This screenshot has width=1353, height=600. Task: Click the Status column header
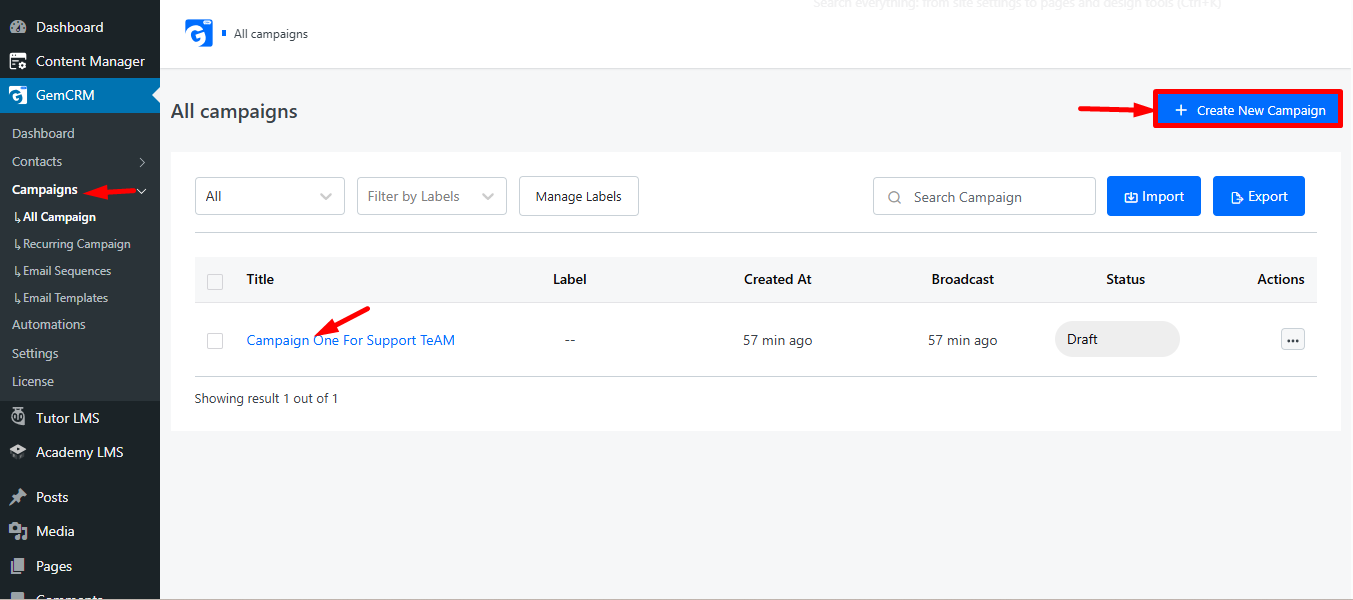1126,279
